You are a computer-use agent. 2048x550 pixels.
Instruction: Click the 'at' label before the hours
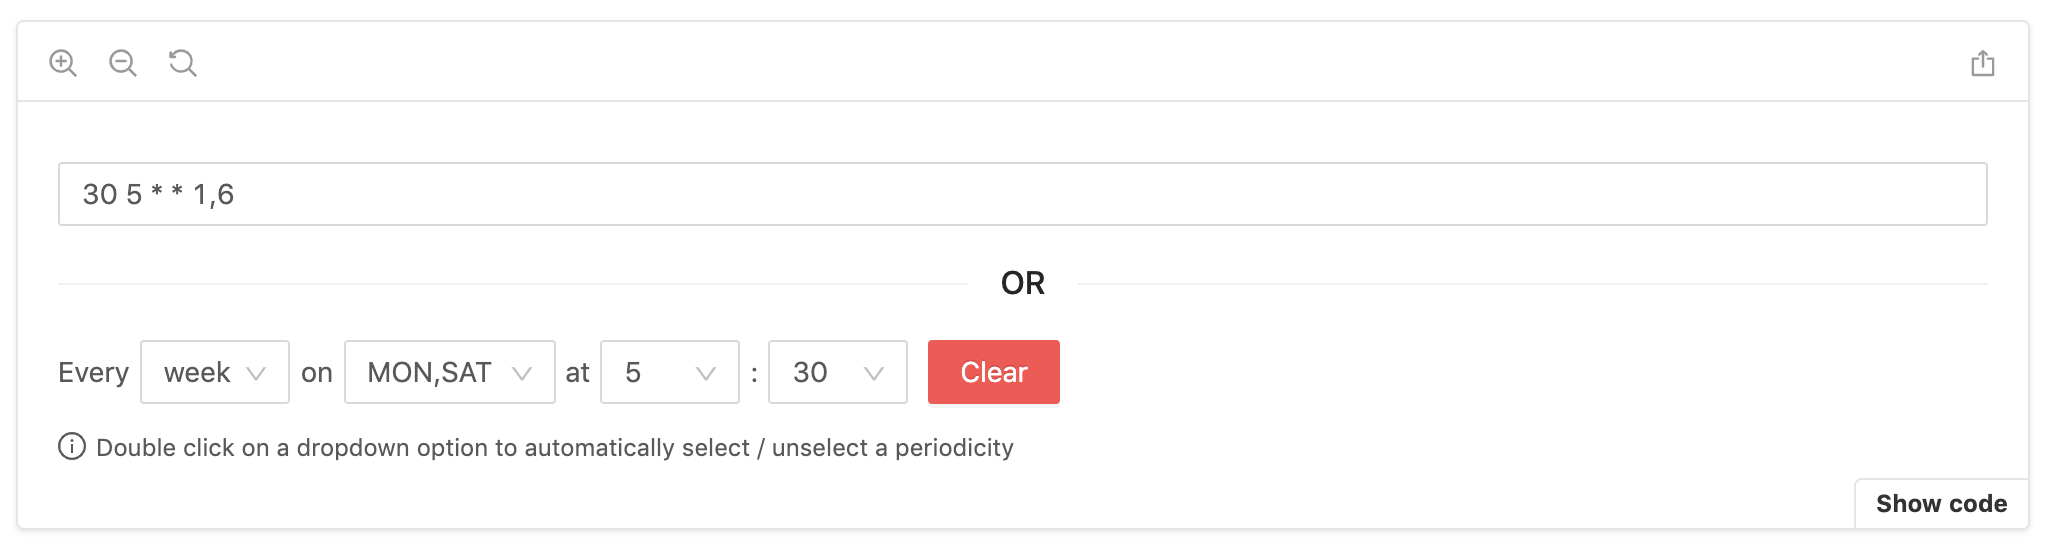click(577, 372)
